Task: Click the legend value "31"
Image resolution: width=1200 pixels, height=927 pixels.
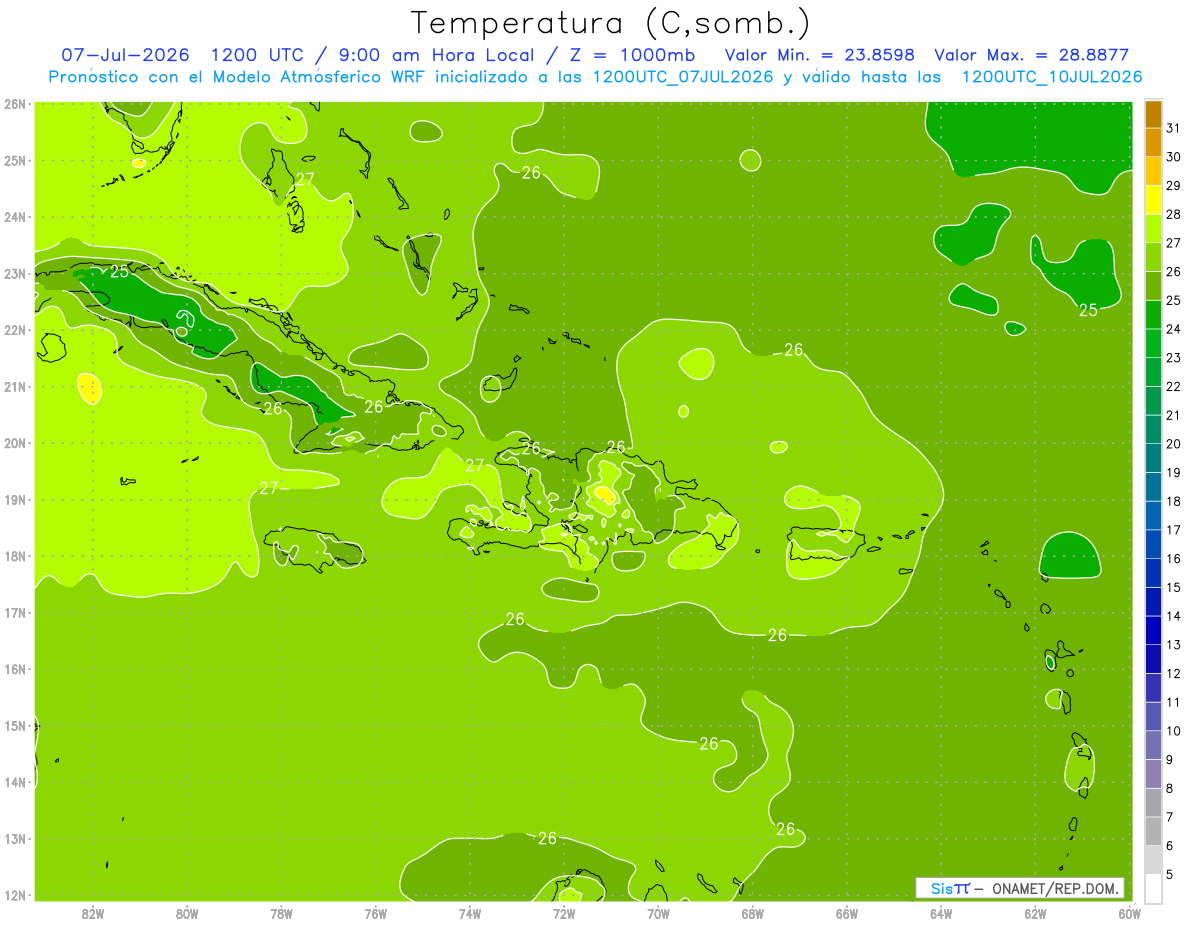Action: pyautogui.click(x=1174, y=128)
